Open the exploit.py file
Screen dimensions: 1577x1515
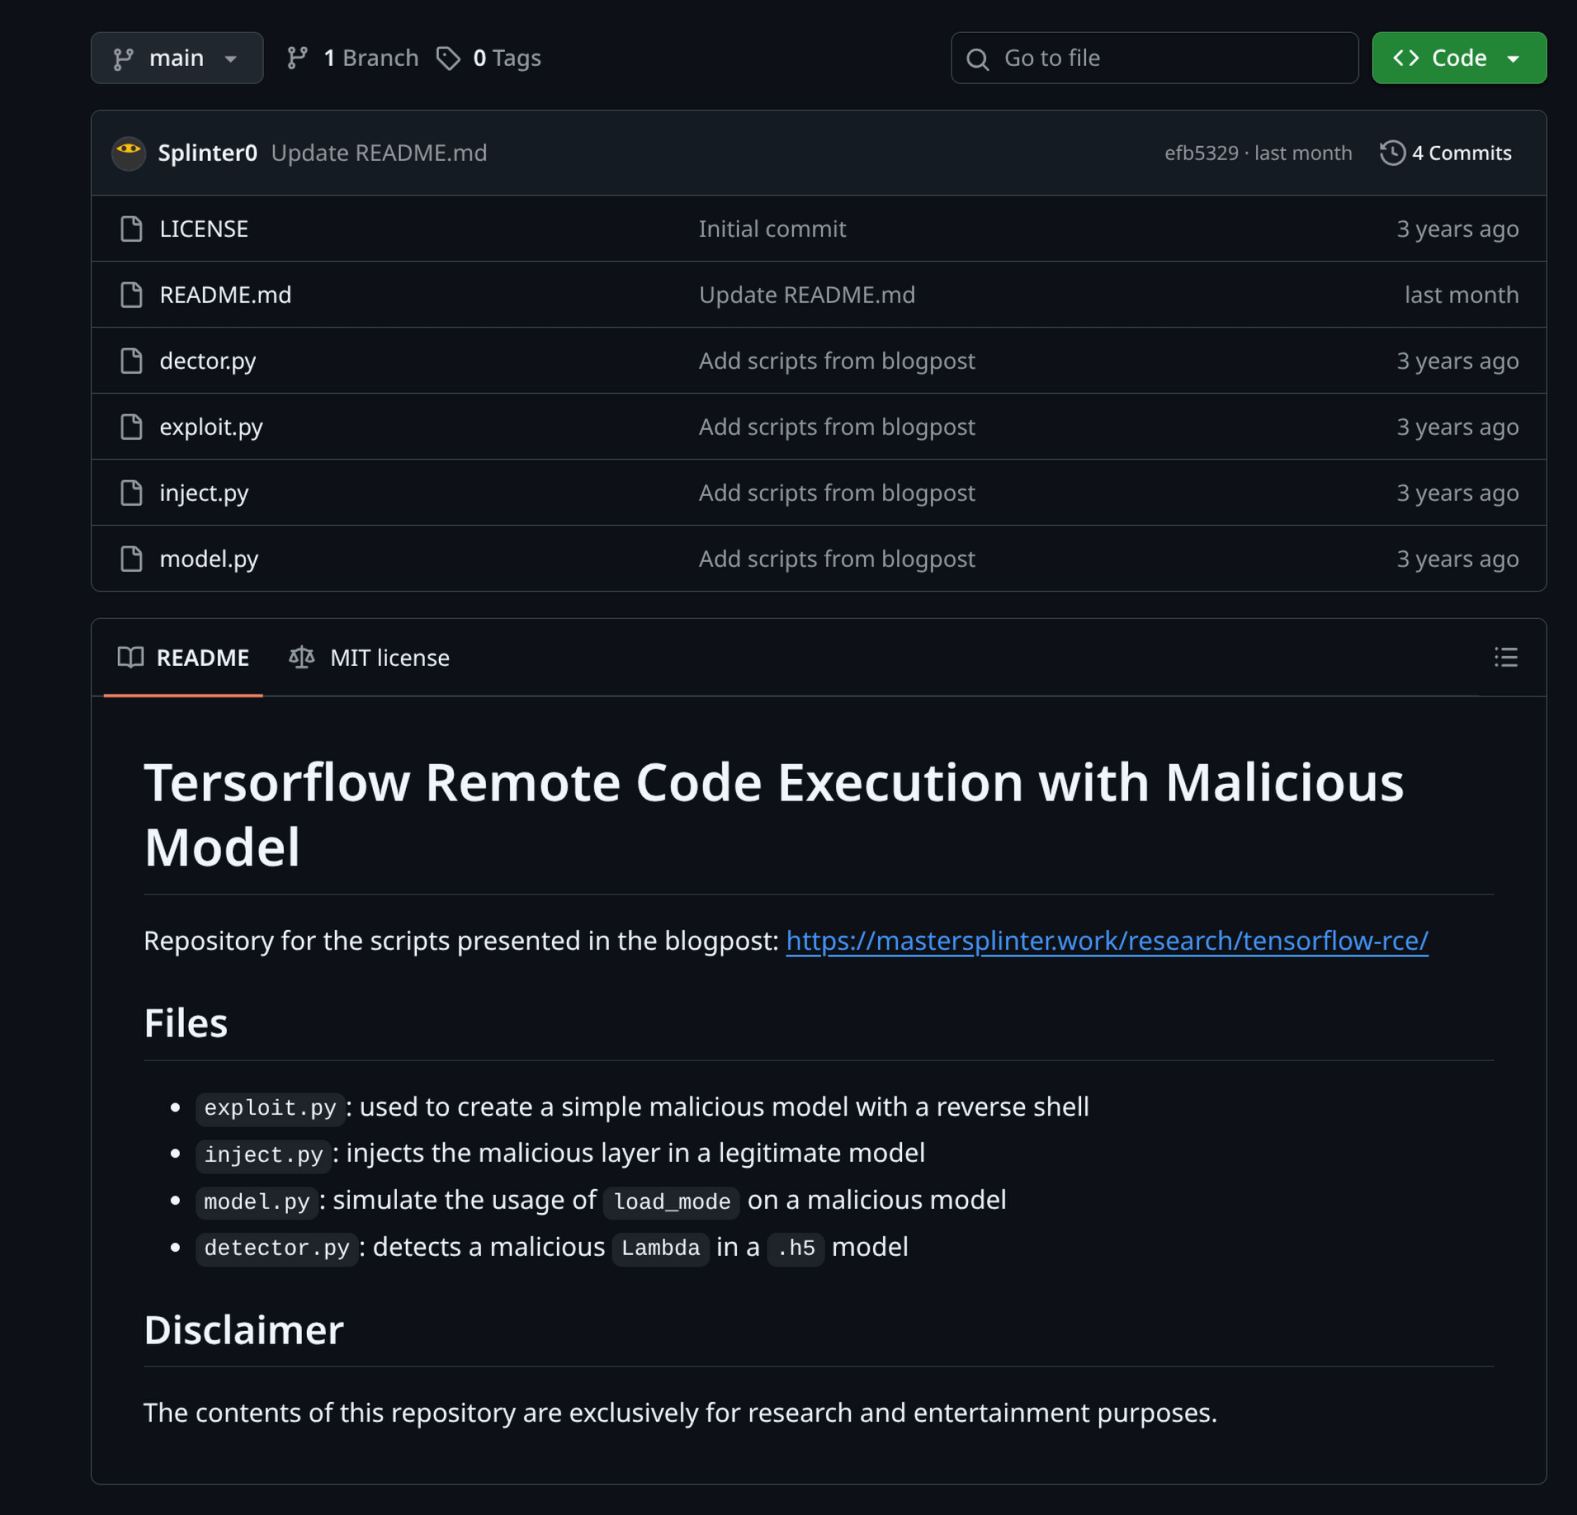pos(211,427)
